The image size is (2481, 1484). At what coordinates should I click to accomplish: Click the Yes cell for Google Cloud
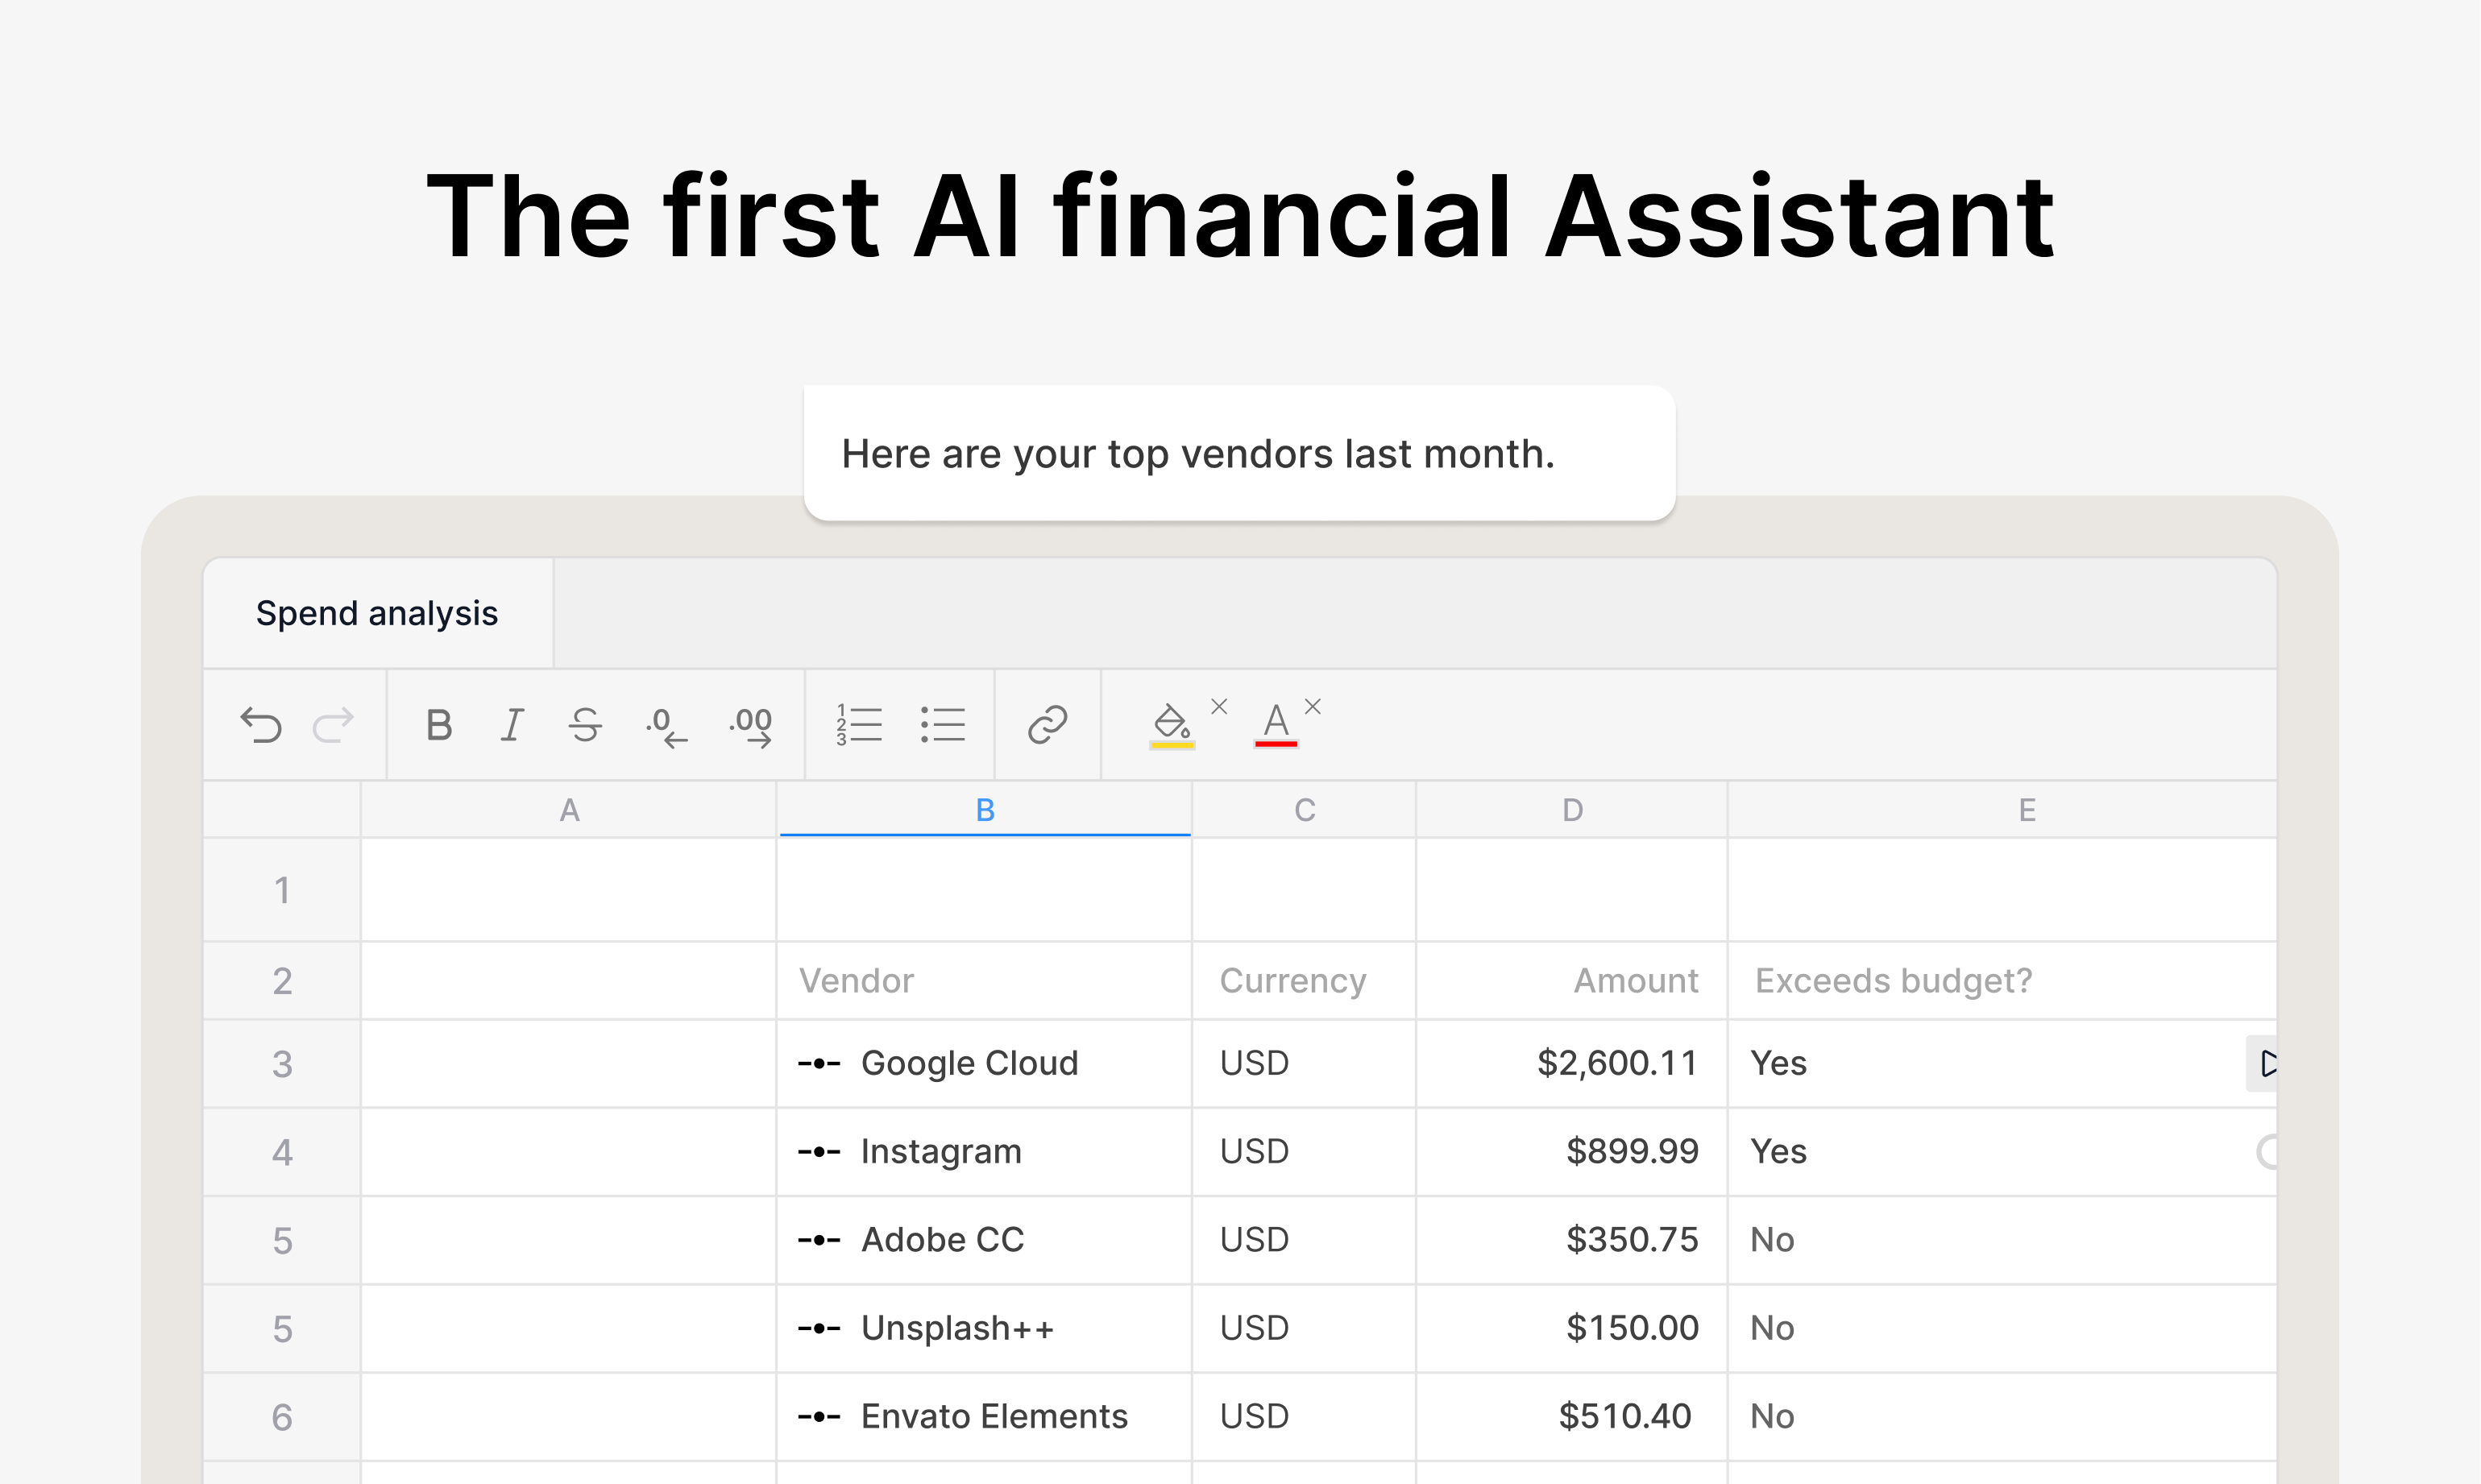click(2003, 1064)
